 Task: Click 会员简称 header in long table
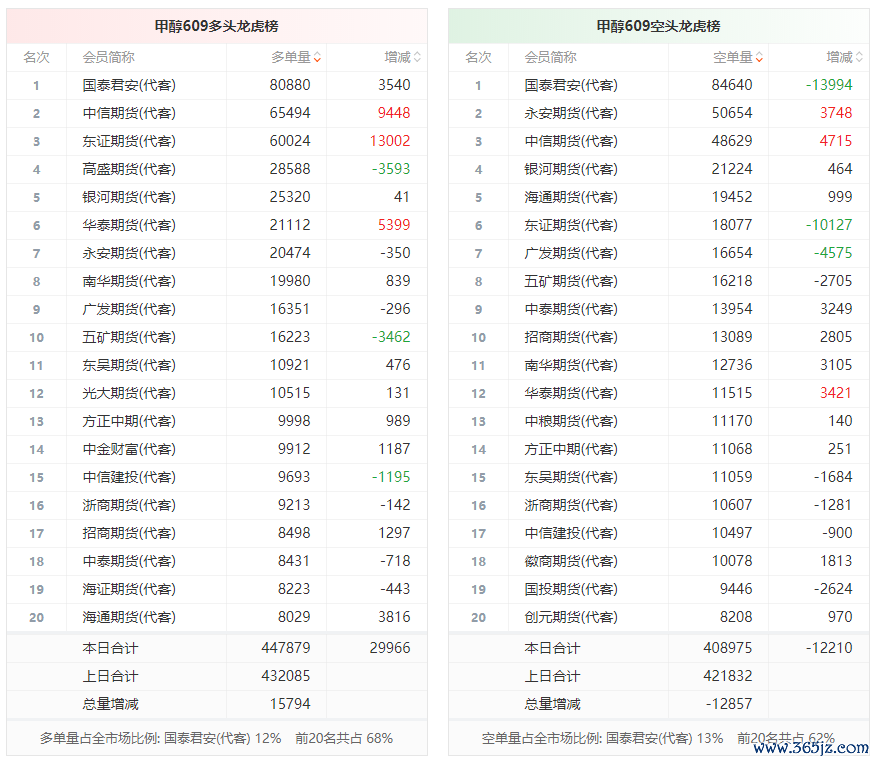pos(108,57)
